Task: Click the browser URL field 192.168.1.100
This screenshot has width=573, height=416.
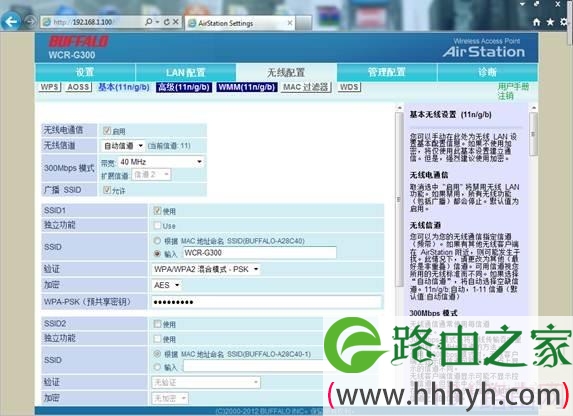Action: [92, 22]
